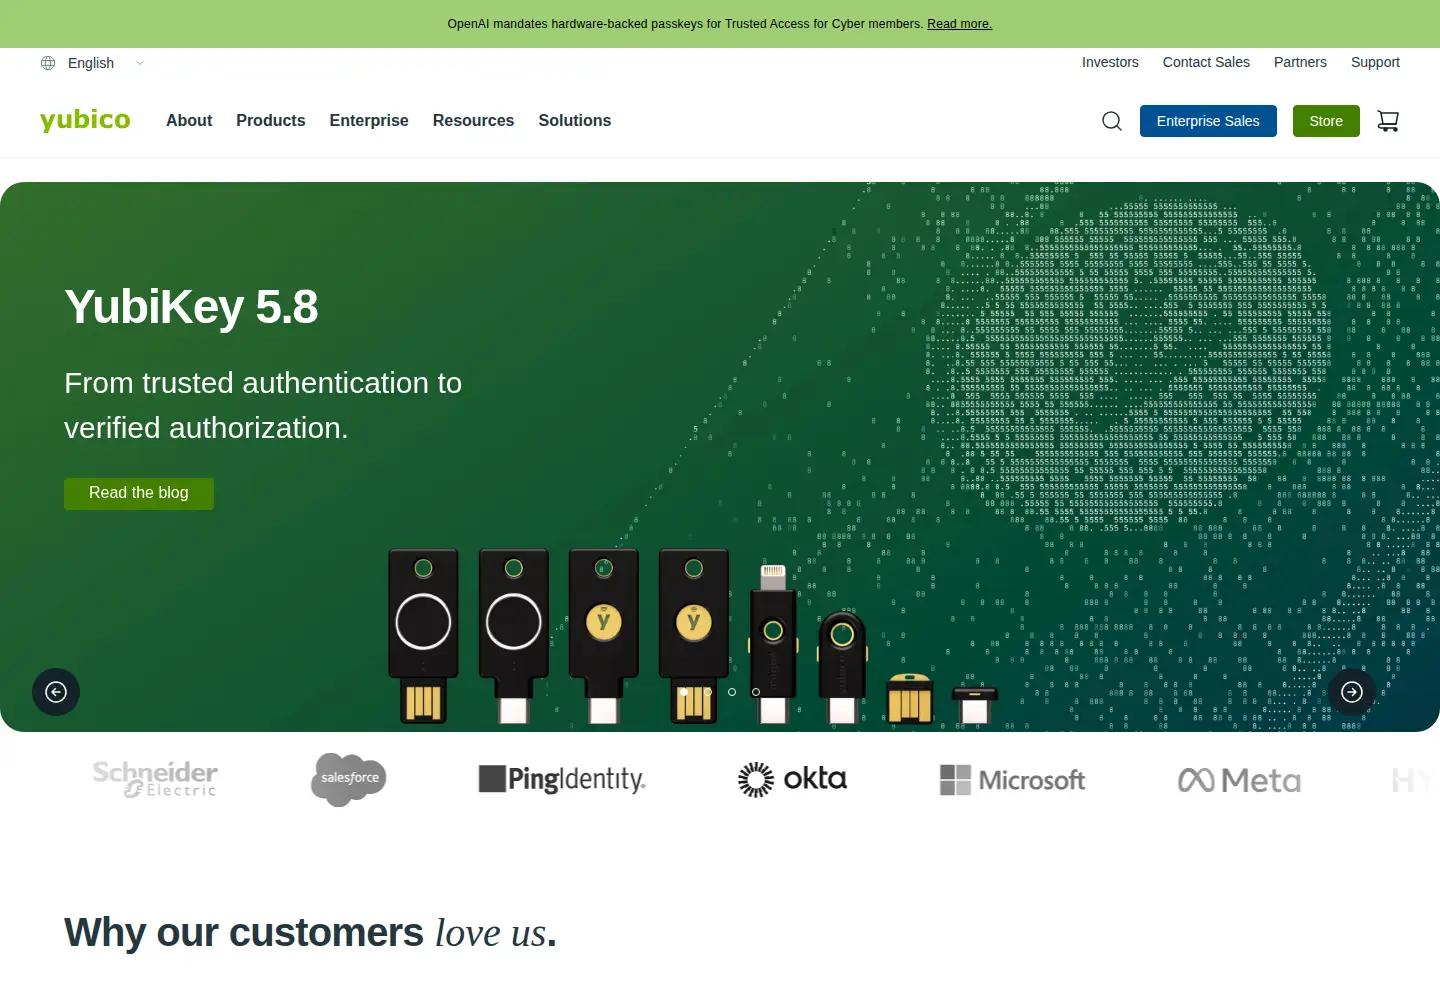Click the Schneider Electric logo
This screenshot has height=1000, width=1440.
(155, 779)
